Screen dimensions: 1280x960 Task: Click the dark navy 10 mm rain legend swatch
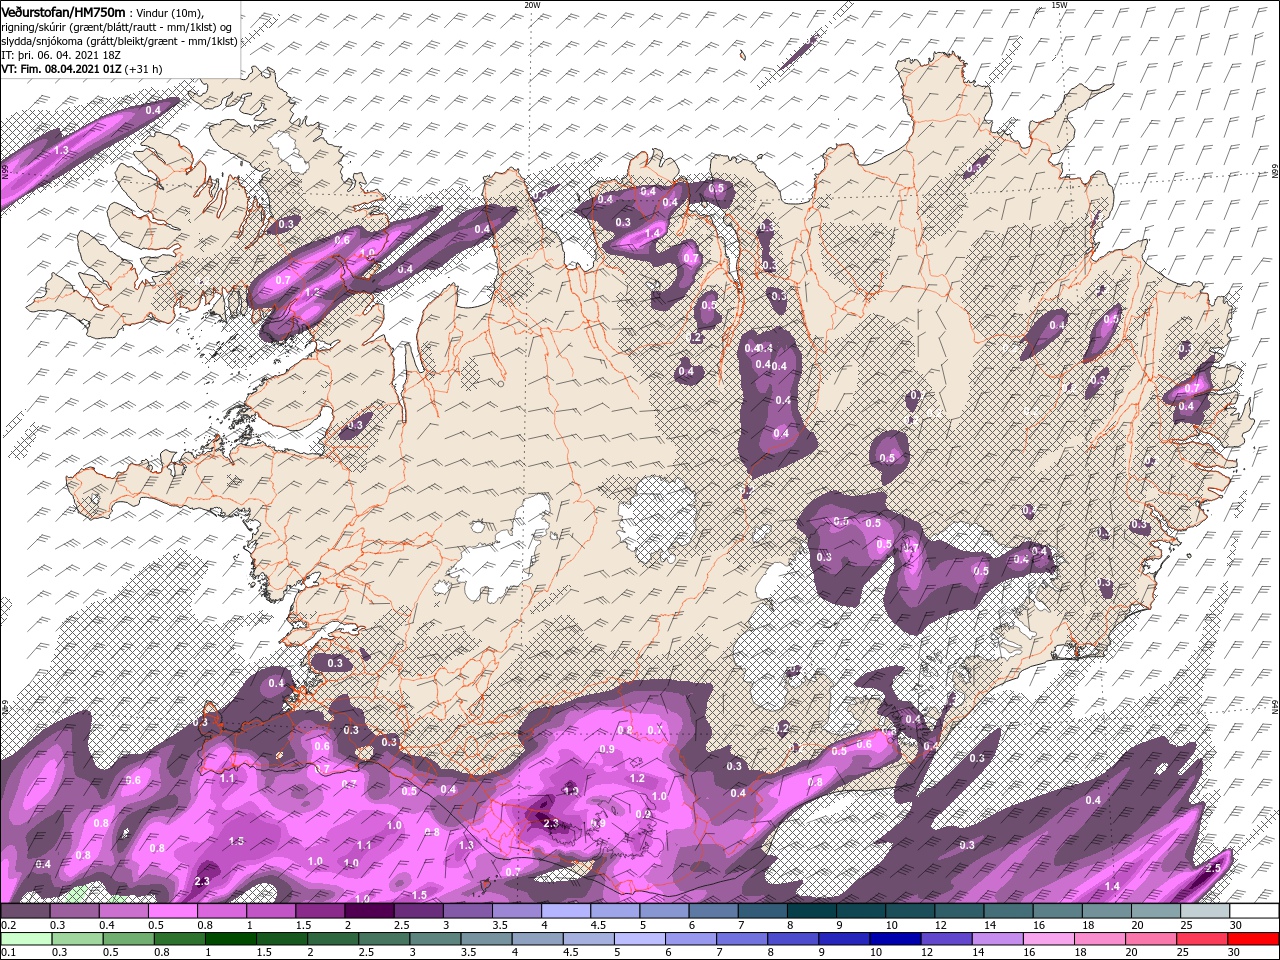pos(894,938)
